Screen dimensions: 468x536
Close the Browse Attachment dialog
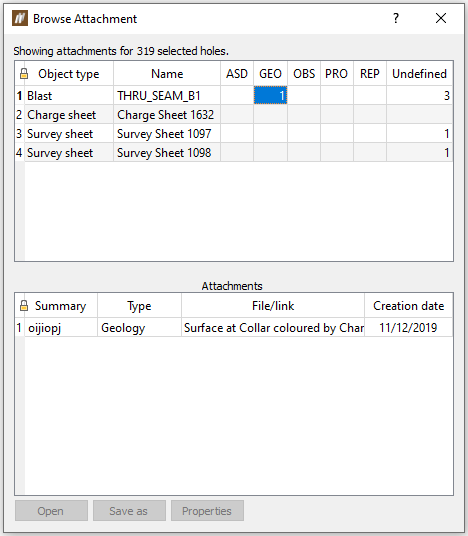(x=441, y=18)
